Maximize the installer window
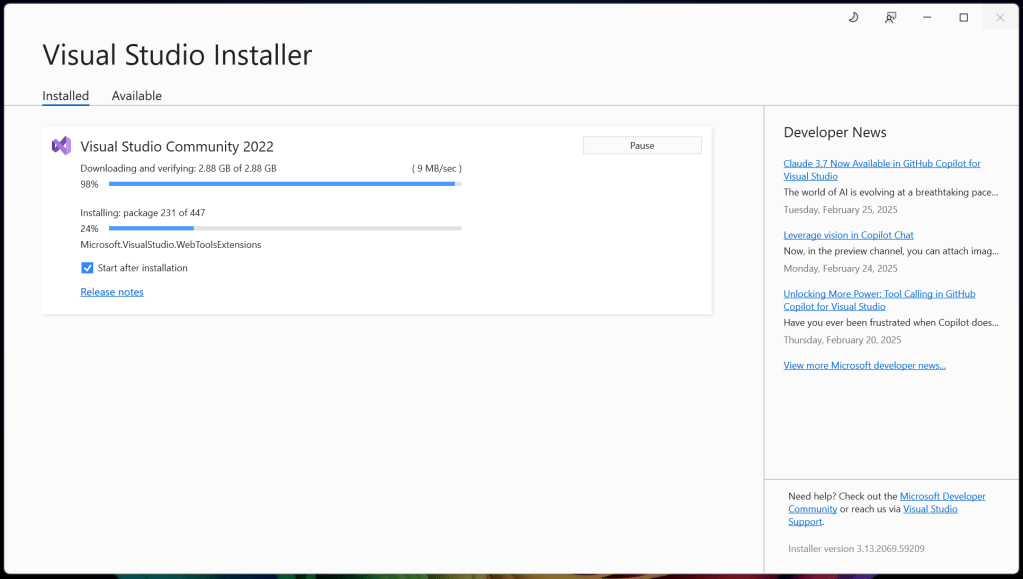1023x579 pixels. pyautogui.click(x=963, y=17)
